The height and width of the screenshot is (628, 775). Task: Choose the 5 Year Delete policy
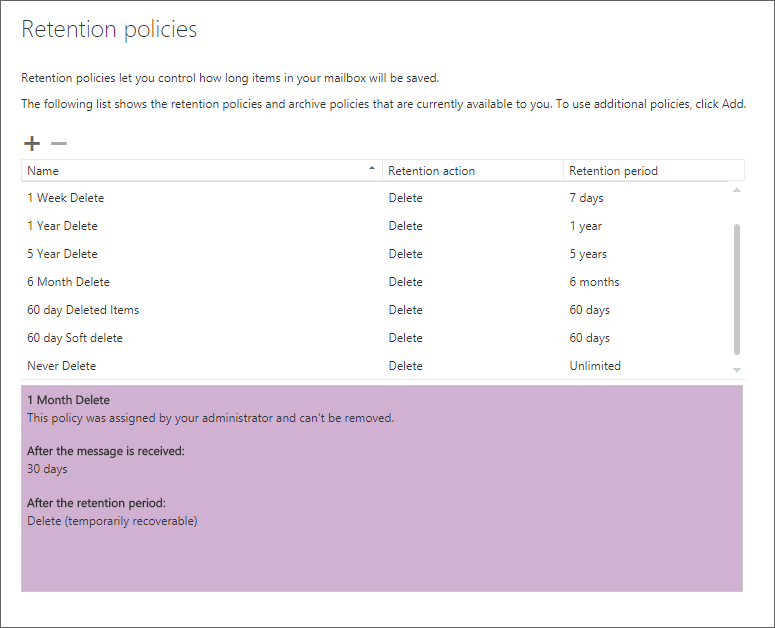pos(62,254)
